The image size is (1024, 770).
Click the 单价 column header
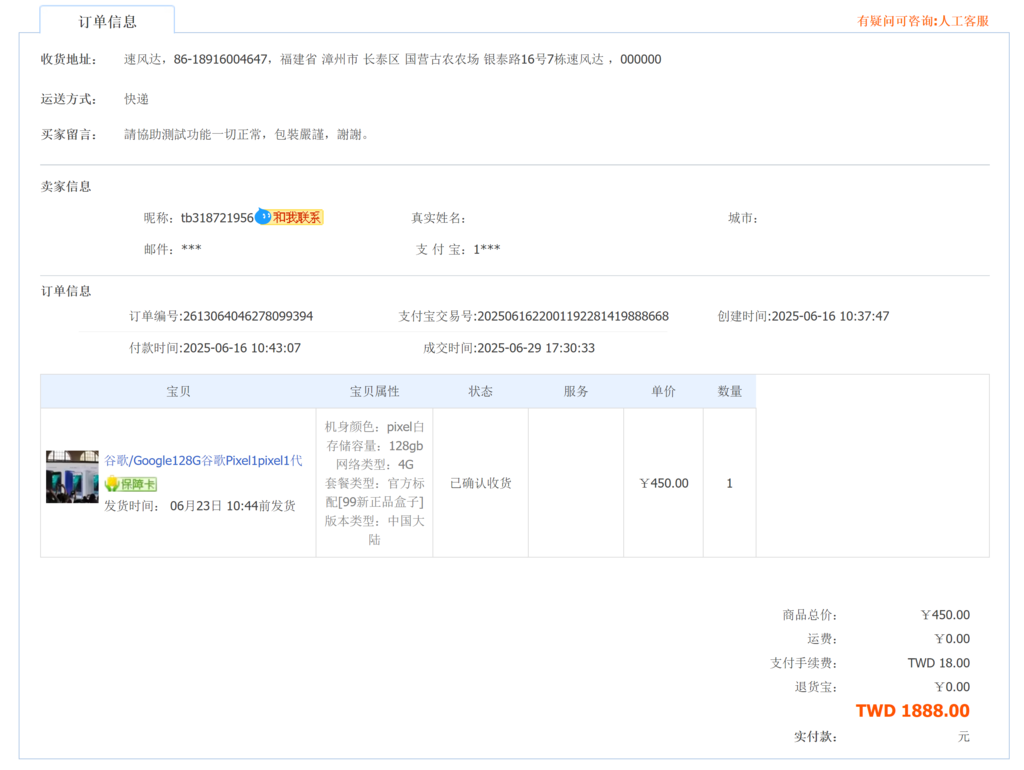pos(664,391)
